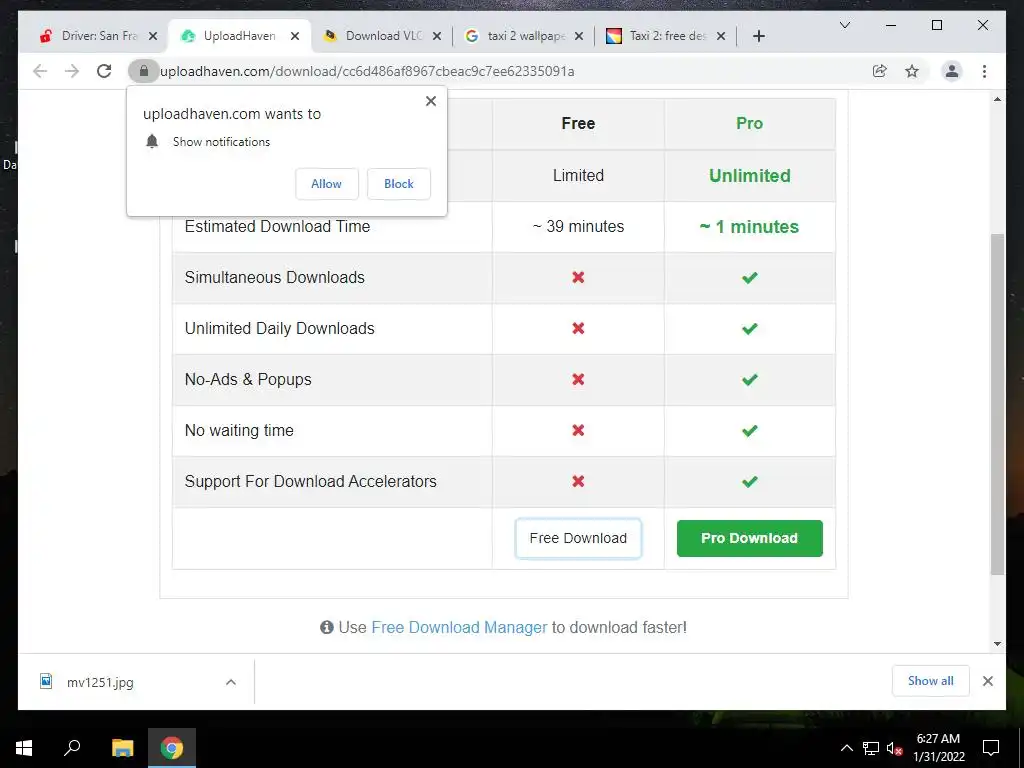Viewport: 1024px width, 768px height.
Task: Click the scrollbar up arrow
Action: [x=997, y=99]
